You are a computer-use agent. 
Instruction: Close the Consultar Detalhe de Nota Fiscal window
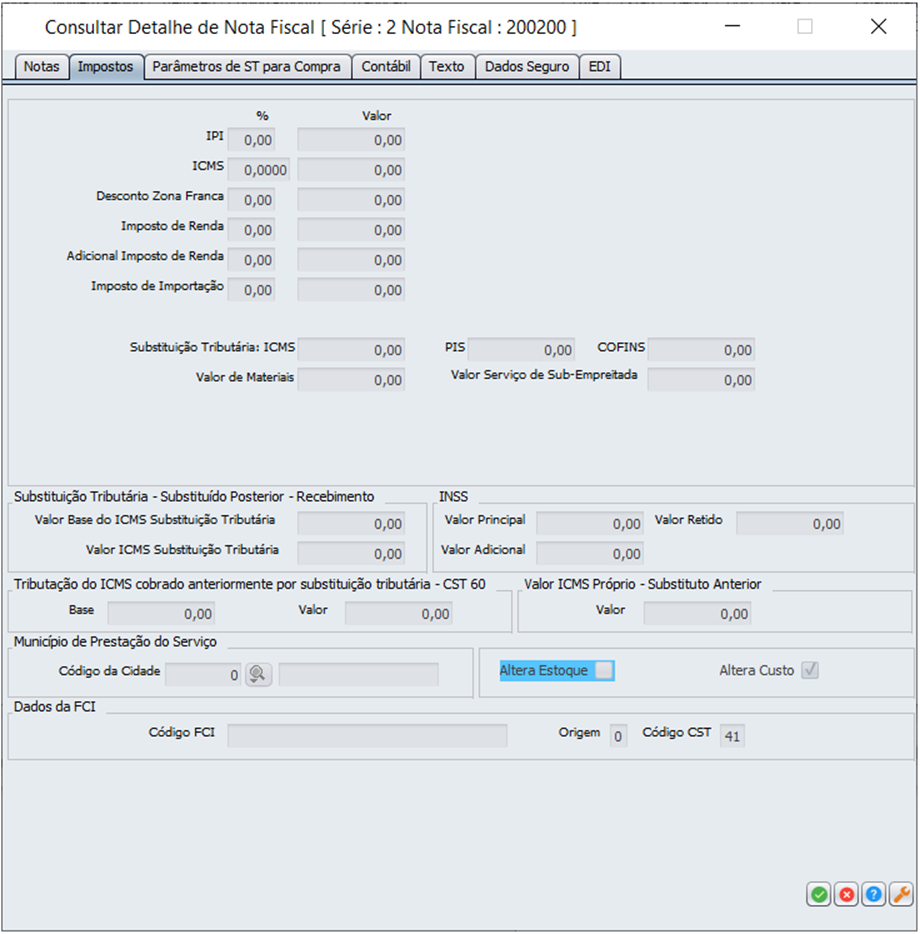point(878,26)
